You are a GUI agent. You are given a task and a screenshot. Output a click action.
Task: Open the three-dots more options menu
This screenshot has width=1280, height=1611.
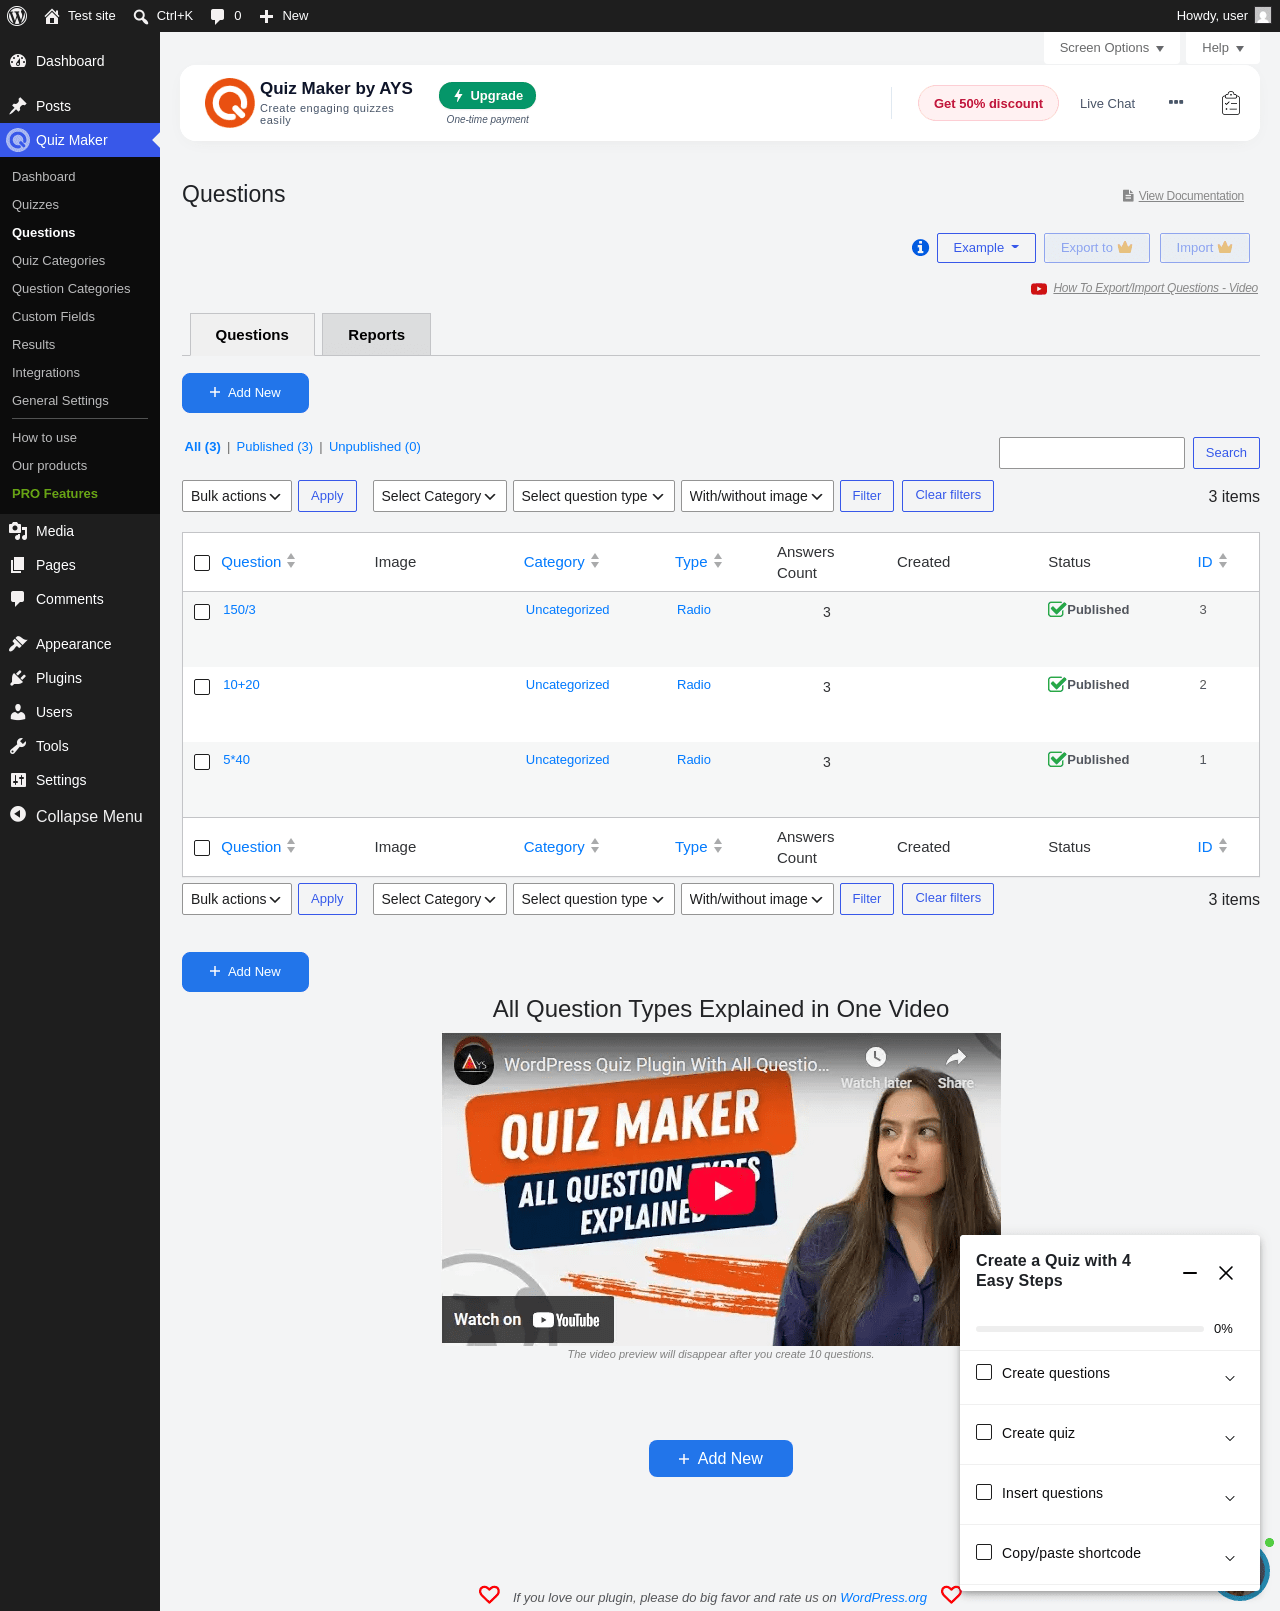(1176, 102)
